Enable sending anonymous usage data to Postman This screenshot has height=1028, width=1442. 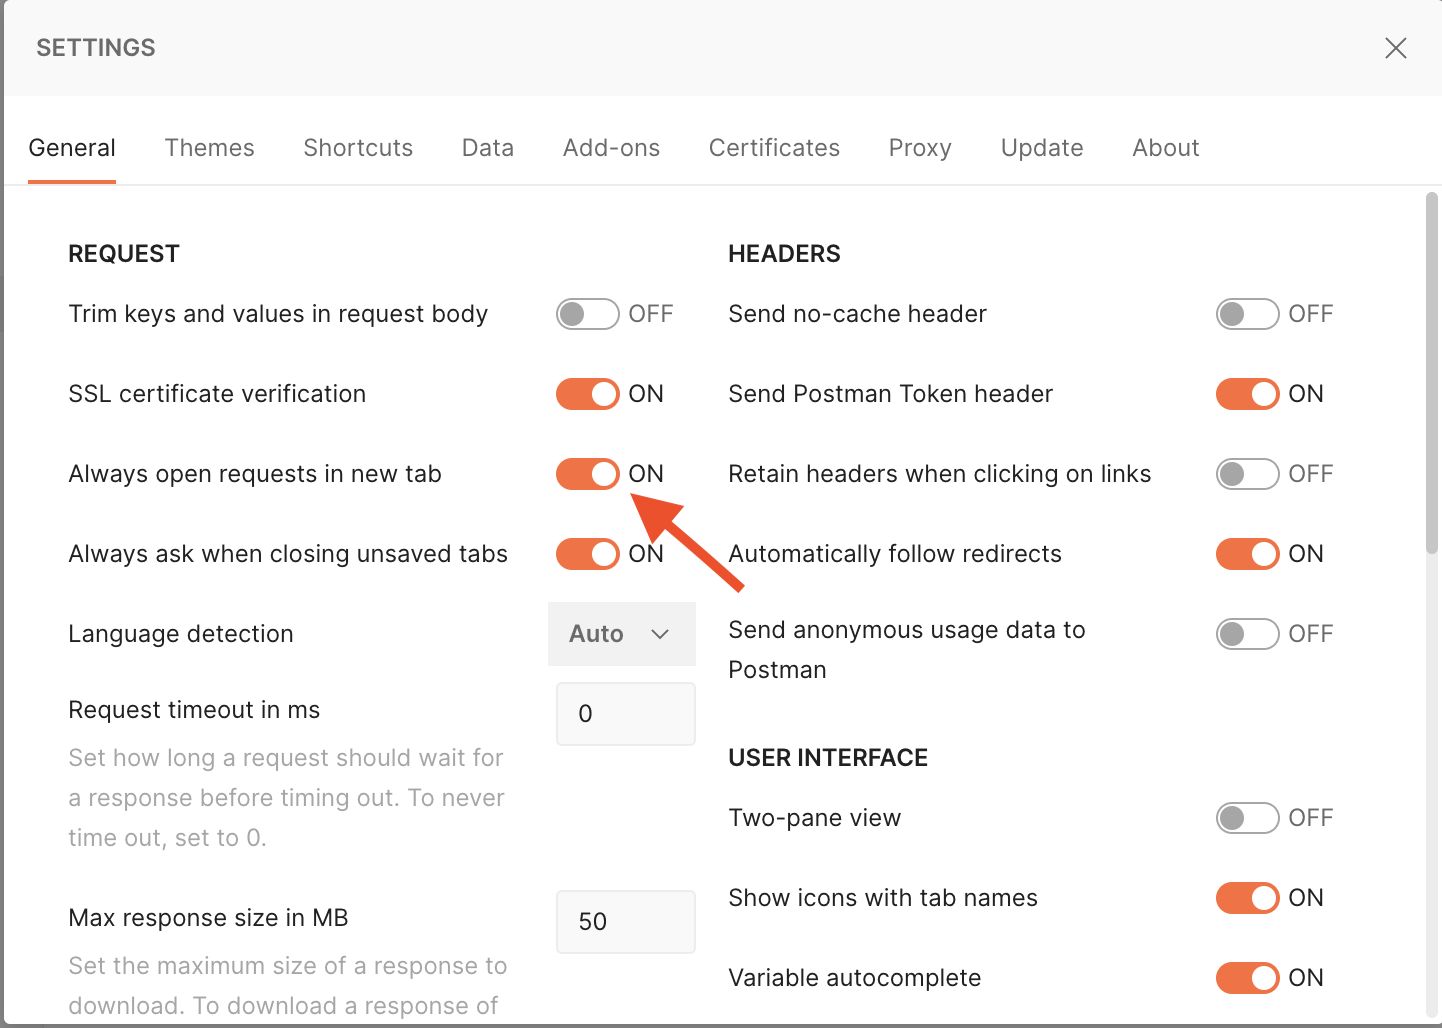1247,633
